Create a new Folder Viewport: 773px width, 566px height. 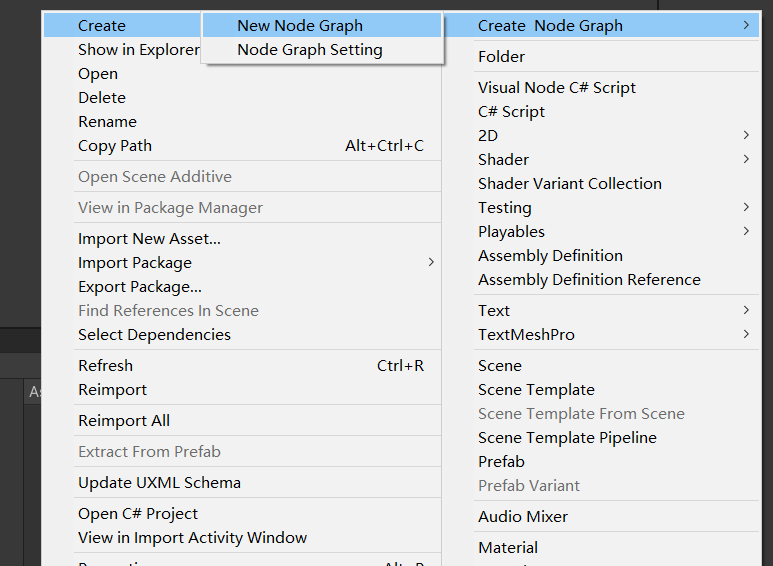click(x=601, y=57)
